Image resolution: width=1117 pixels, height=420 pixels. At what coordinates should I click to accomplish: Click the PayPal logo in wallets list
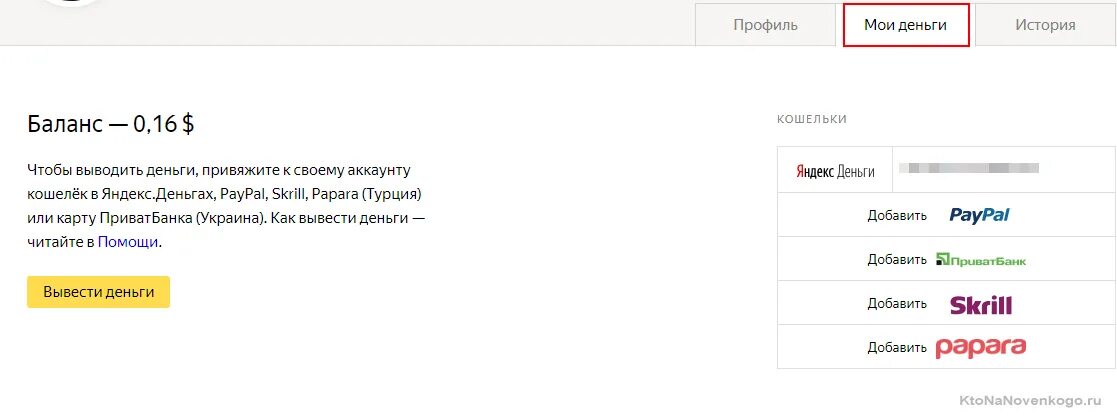(x=980, y=216)
